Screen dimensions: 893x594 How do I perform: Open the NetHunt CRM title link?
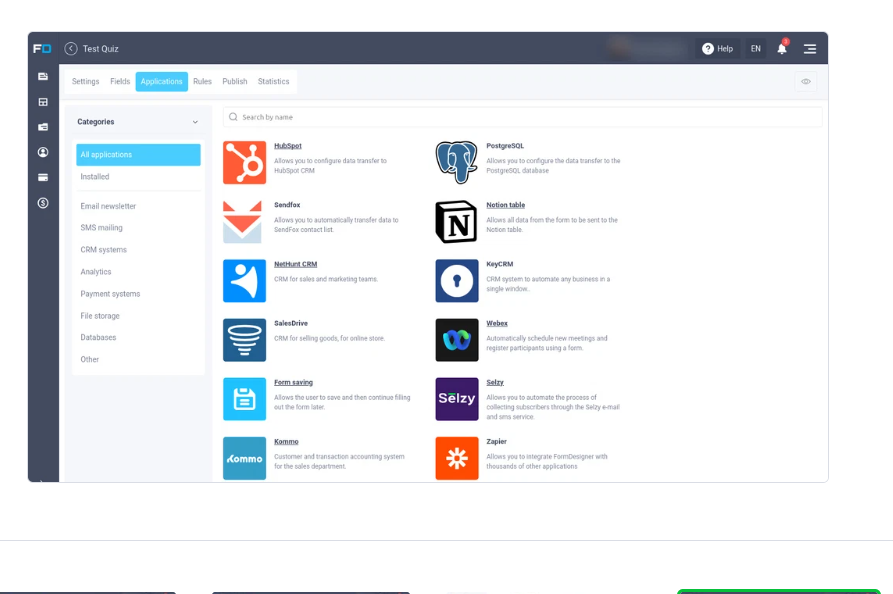295,264
